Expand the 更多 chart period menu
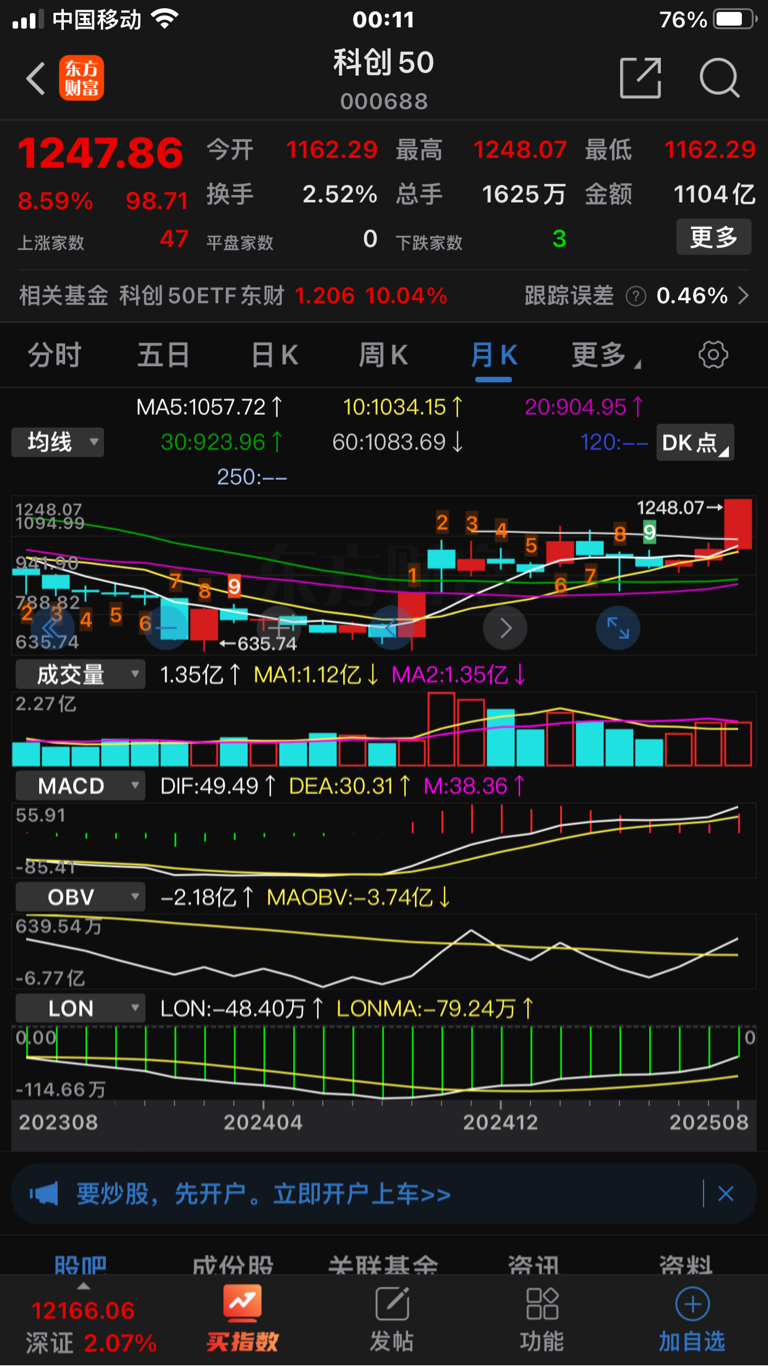Screen dimensions: 768x1366 (x=606, y=355)
